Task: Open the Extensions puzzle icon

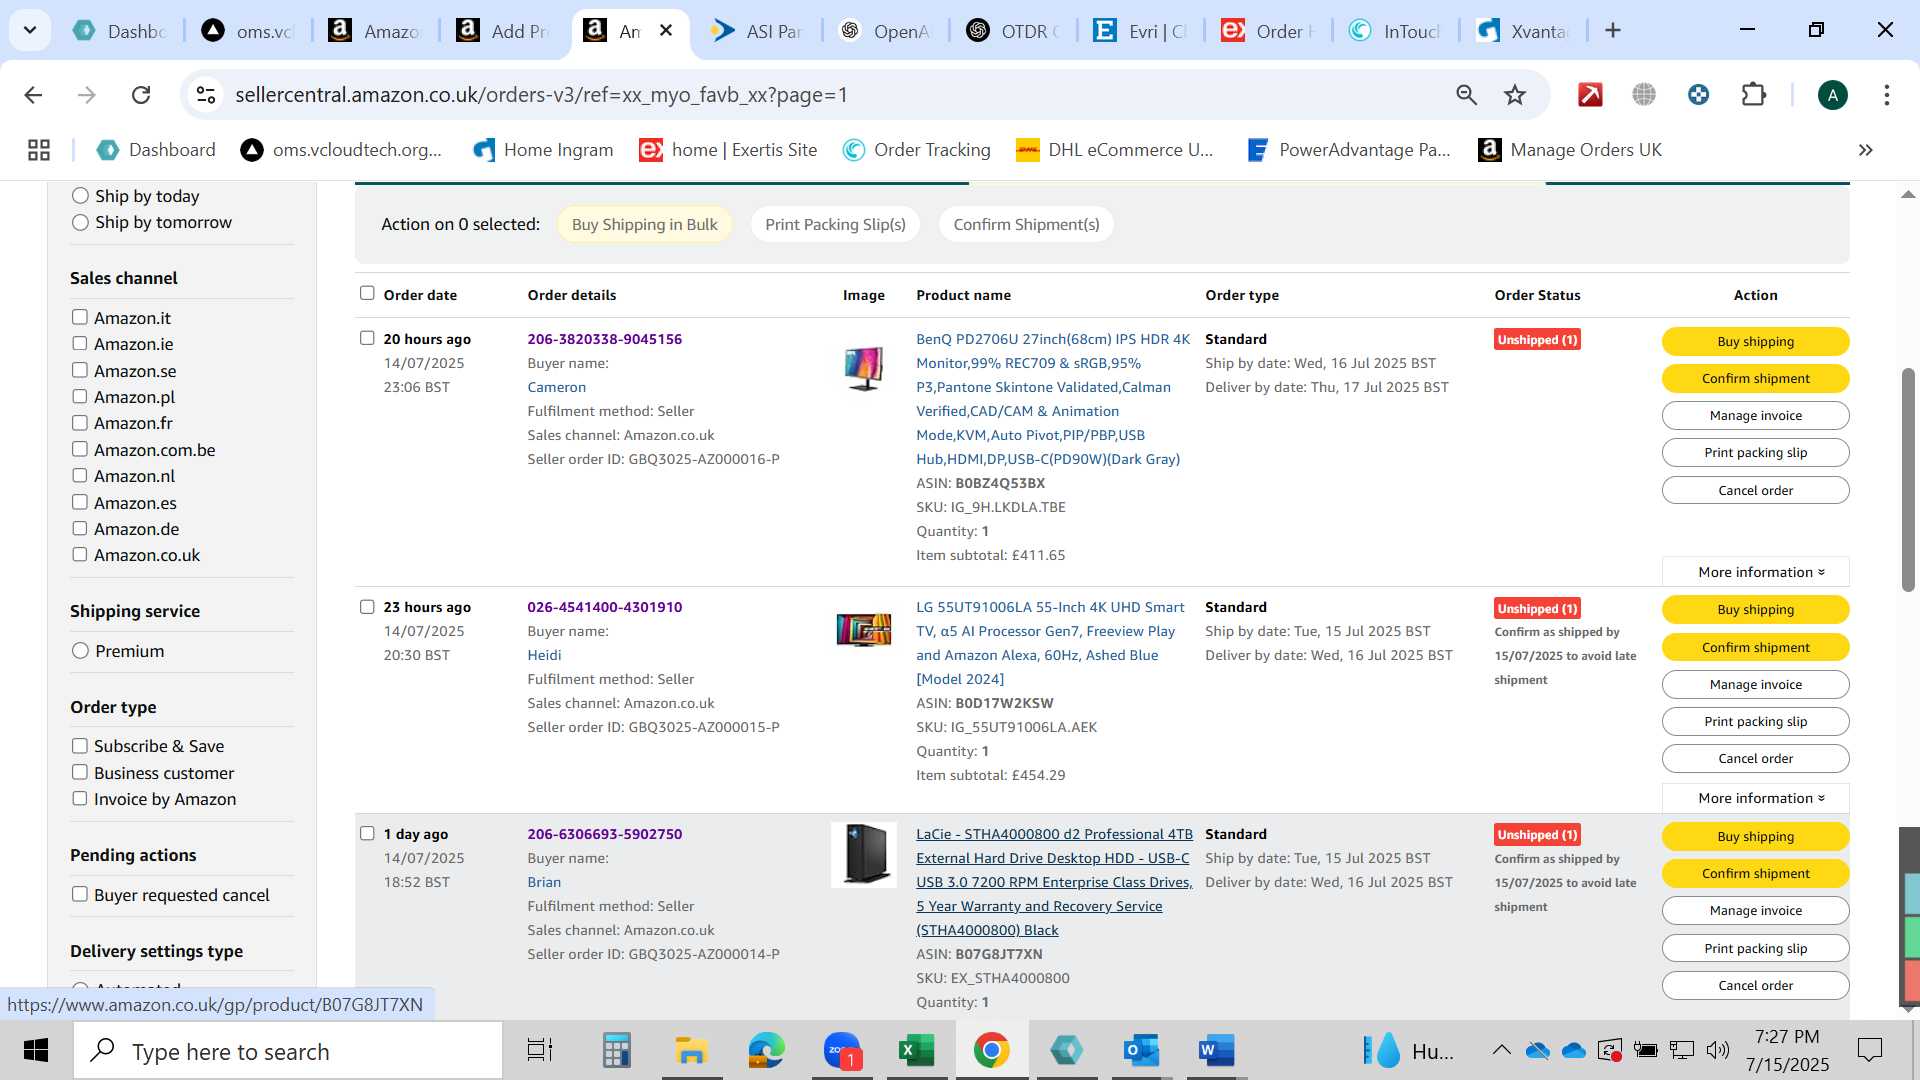Action: [1754, 95]
